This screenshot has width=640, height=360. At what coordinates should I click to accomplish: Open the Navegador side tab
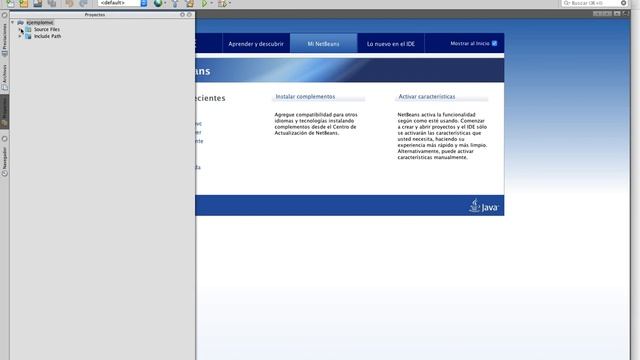click(x=4, y=161)
